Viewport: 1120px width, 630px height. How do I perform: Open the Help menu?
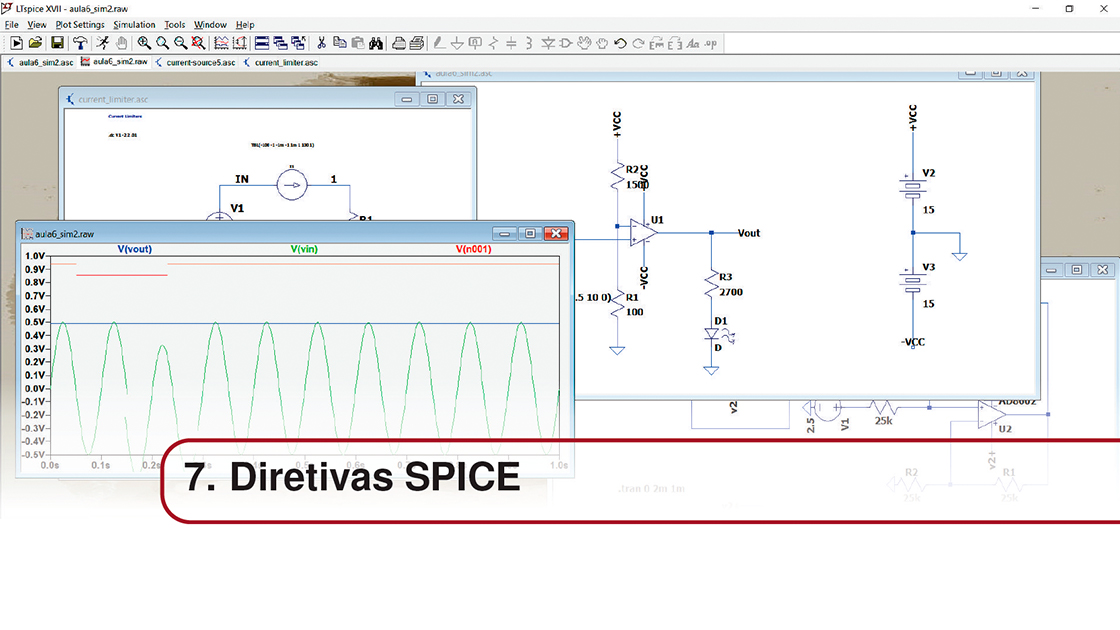[245, 24]
